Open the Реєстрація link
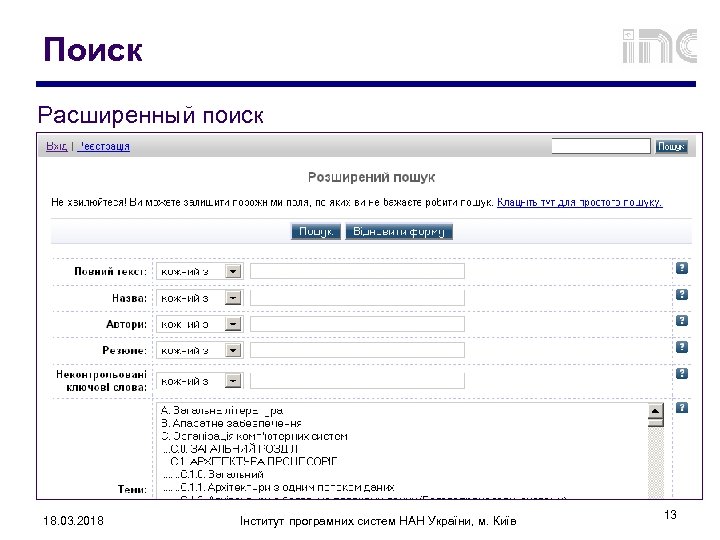Viewport: 720px width, 540px height. [103, 146]
